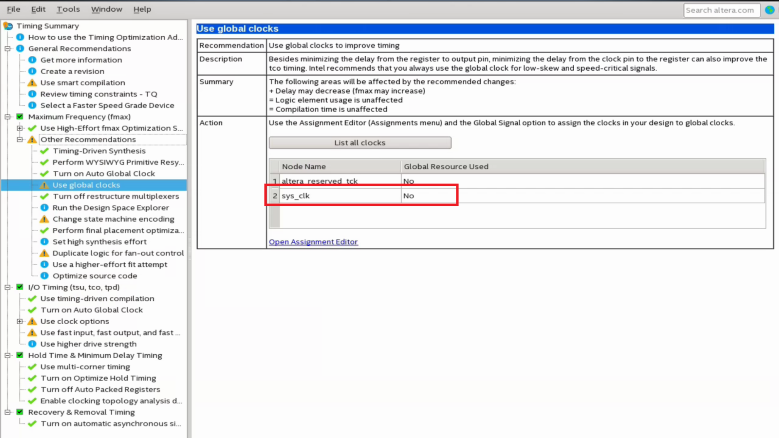The image size is (779, 438).
Task: Click info icon beside Run the Design Space Explorer
Action: 44,208
